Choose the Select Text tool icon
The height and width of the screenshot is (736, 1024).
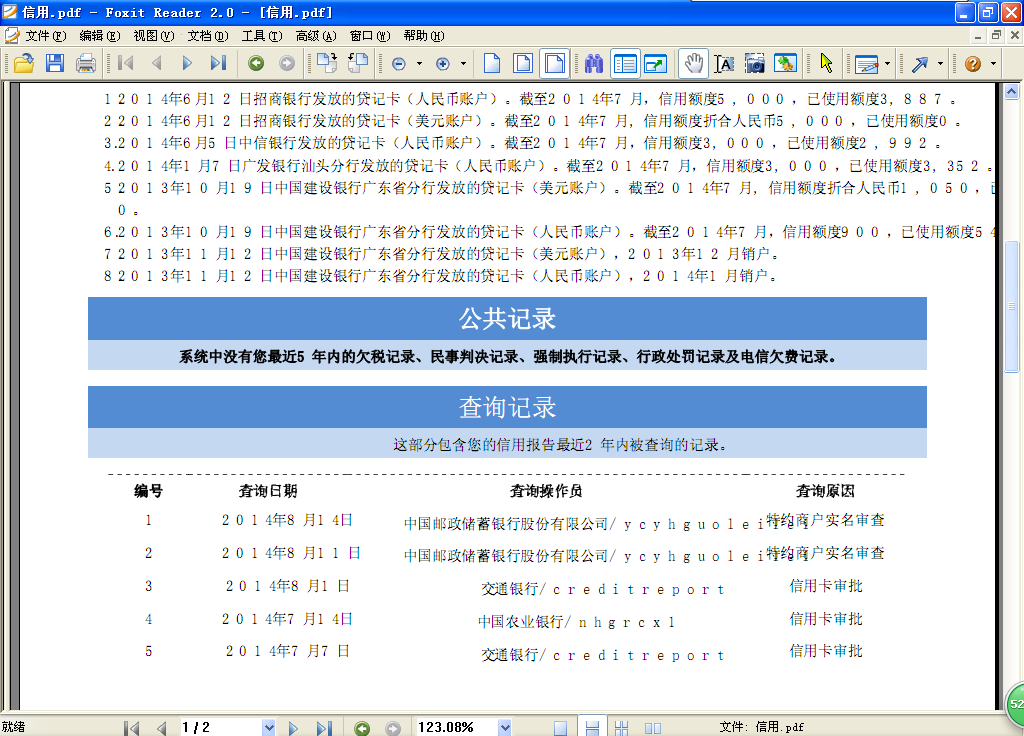click(x=724, y=63)
